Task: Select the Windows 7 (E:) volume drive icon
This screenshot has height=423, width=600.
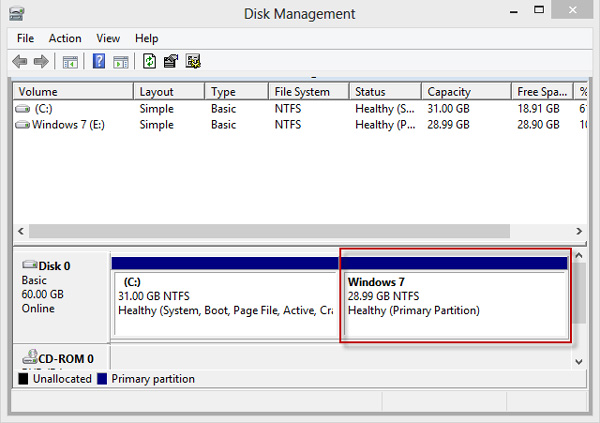Action: (x=23, y=125)
